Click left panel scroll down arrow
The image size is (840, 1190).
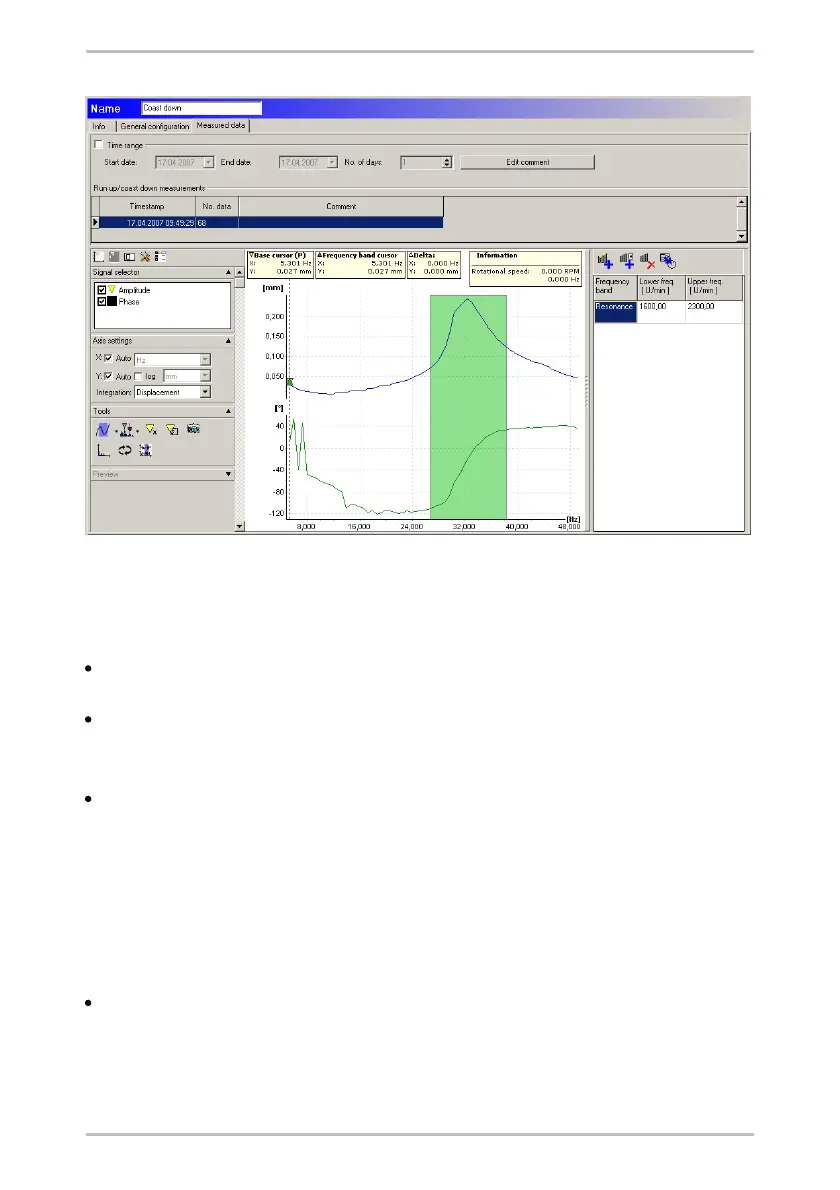[240, 526]
